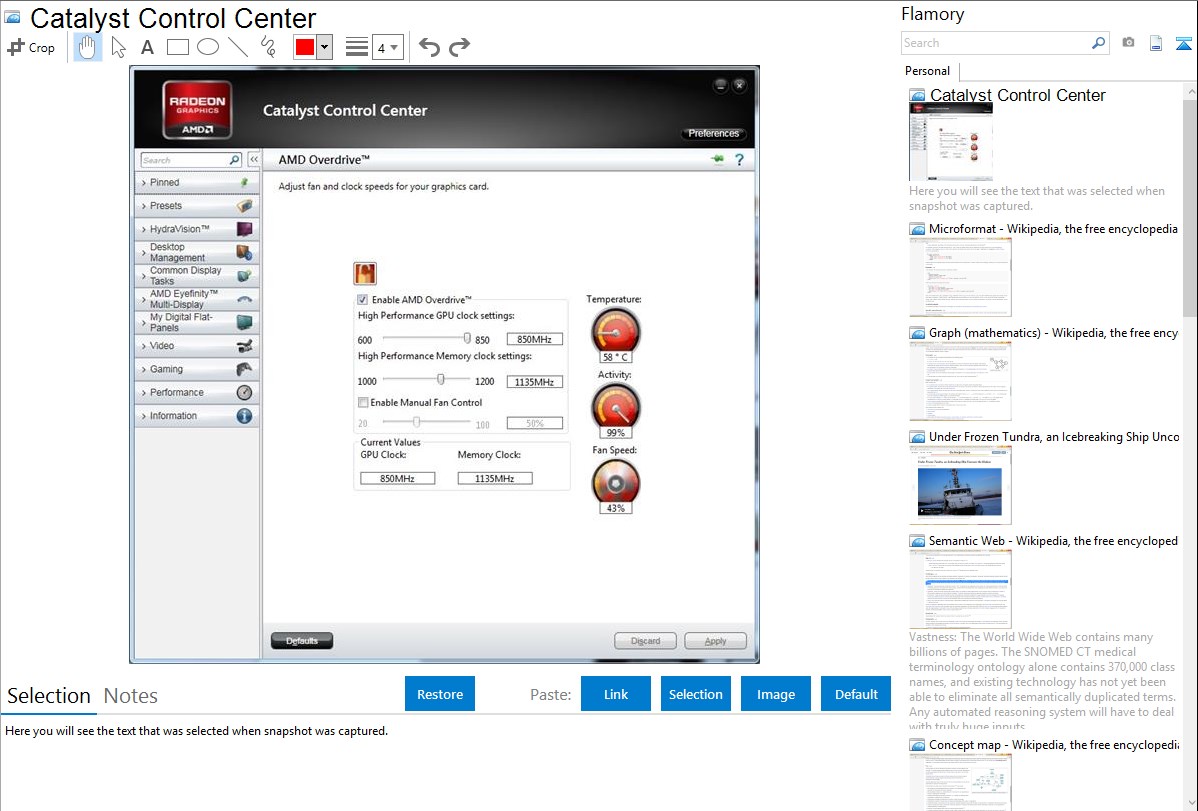Open My Digital Flat-Panels section
The height and width of the screenshot is (811, 1198).
197,323
